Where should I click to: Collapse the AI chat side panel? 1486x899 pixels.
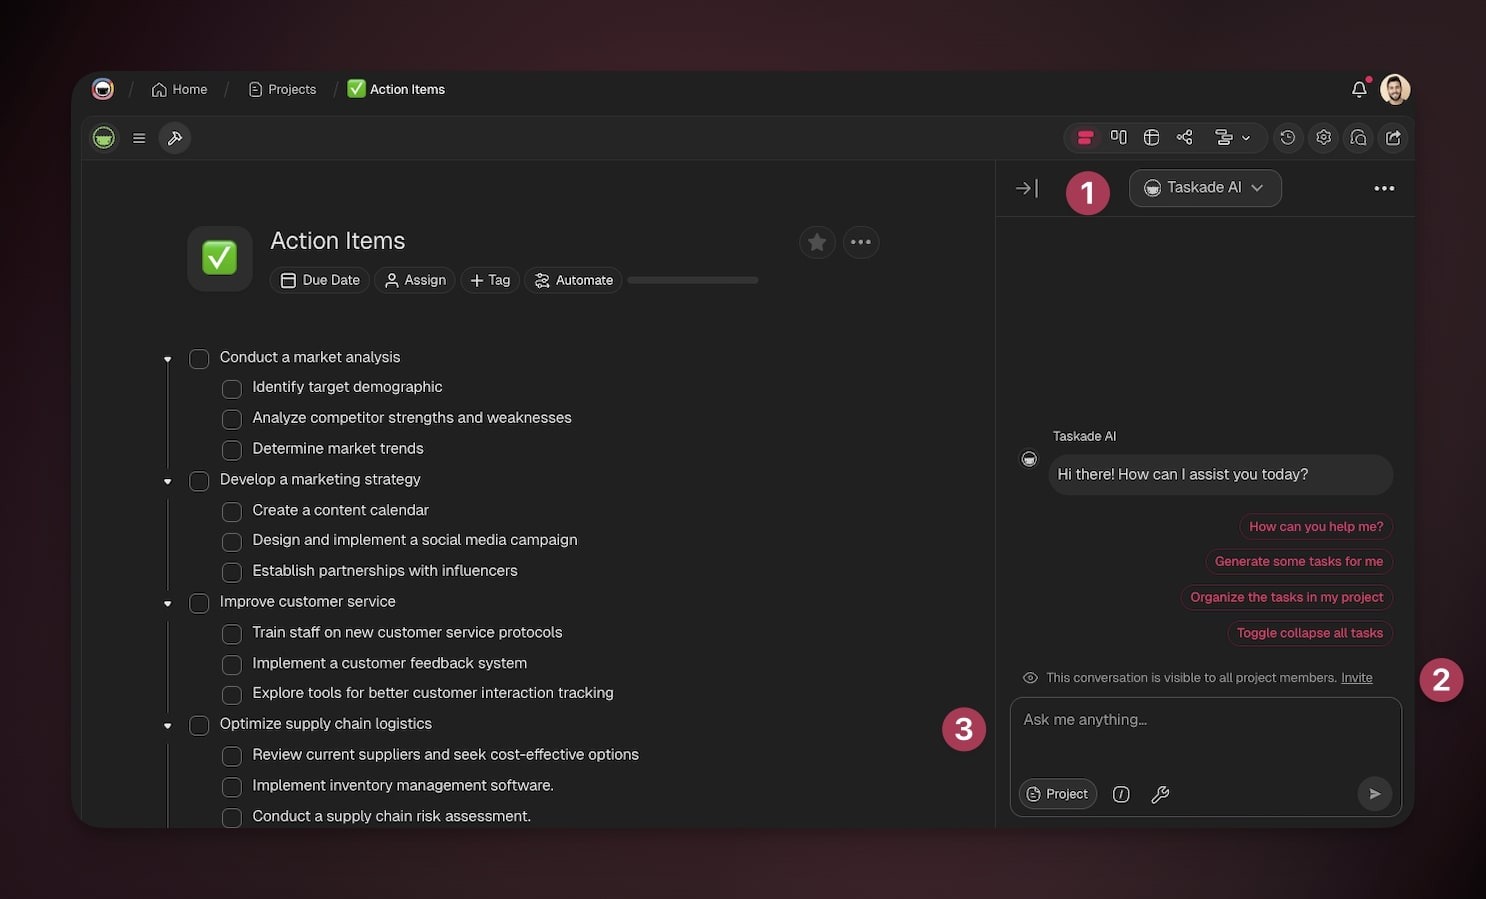[1026, 188]
